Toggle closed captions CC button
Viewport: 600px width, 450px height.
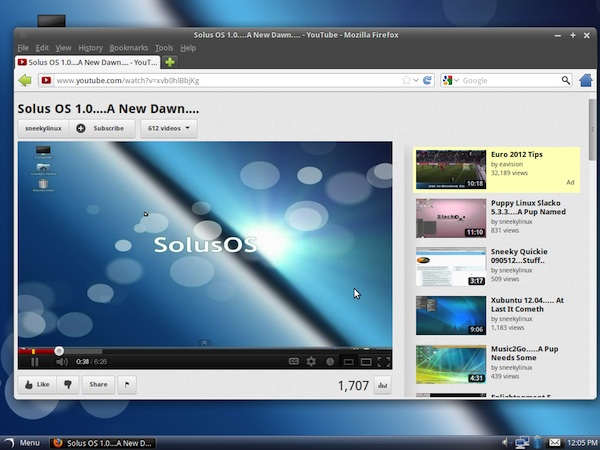[293, 361]
